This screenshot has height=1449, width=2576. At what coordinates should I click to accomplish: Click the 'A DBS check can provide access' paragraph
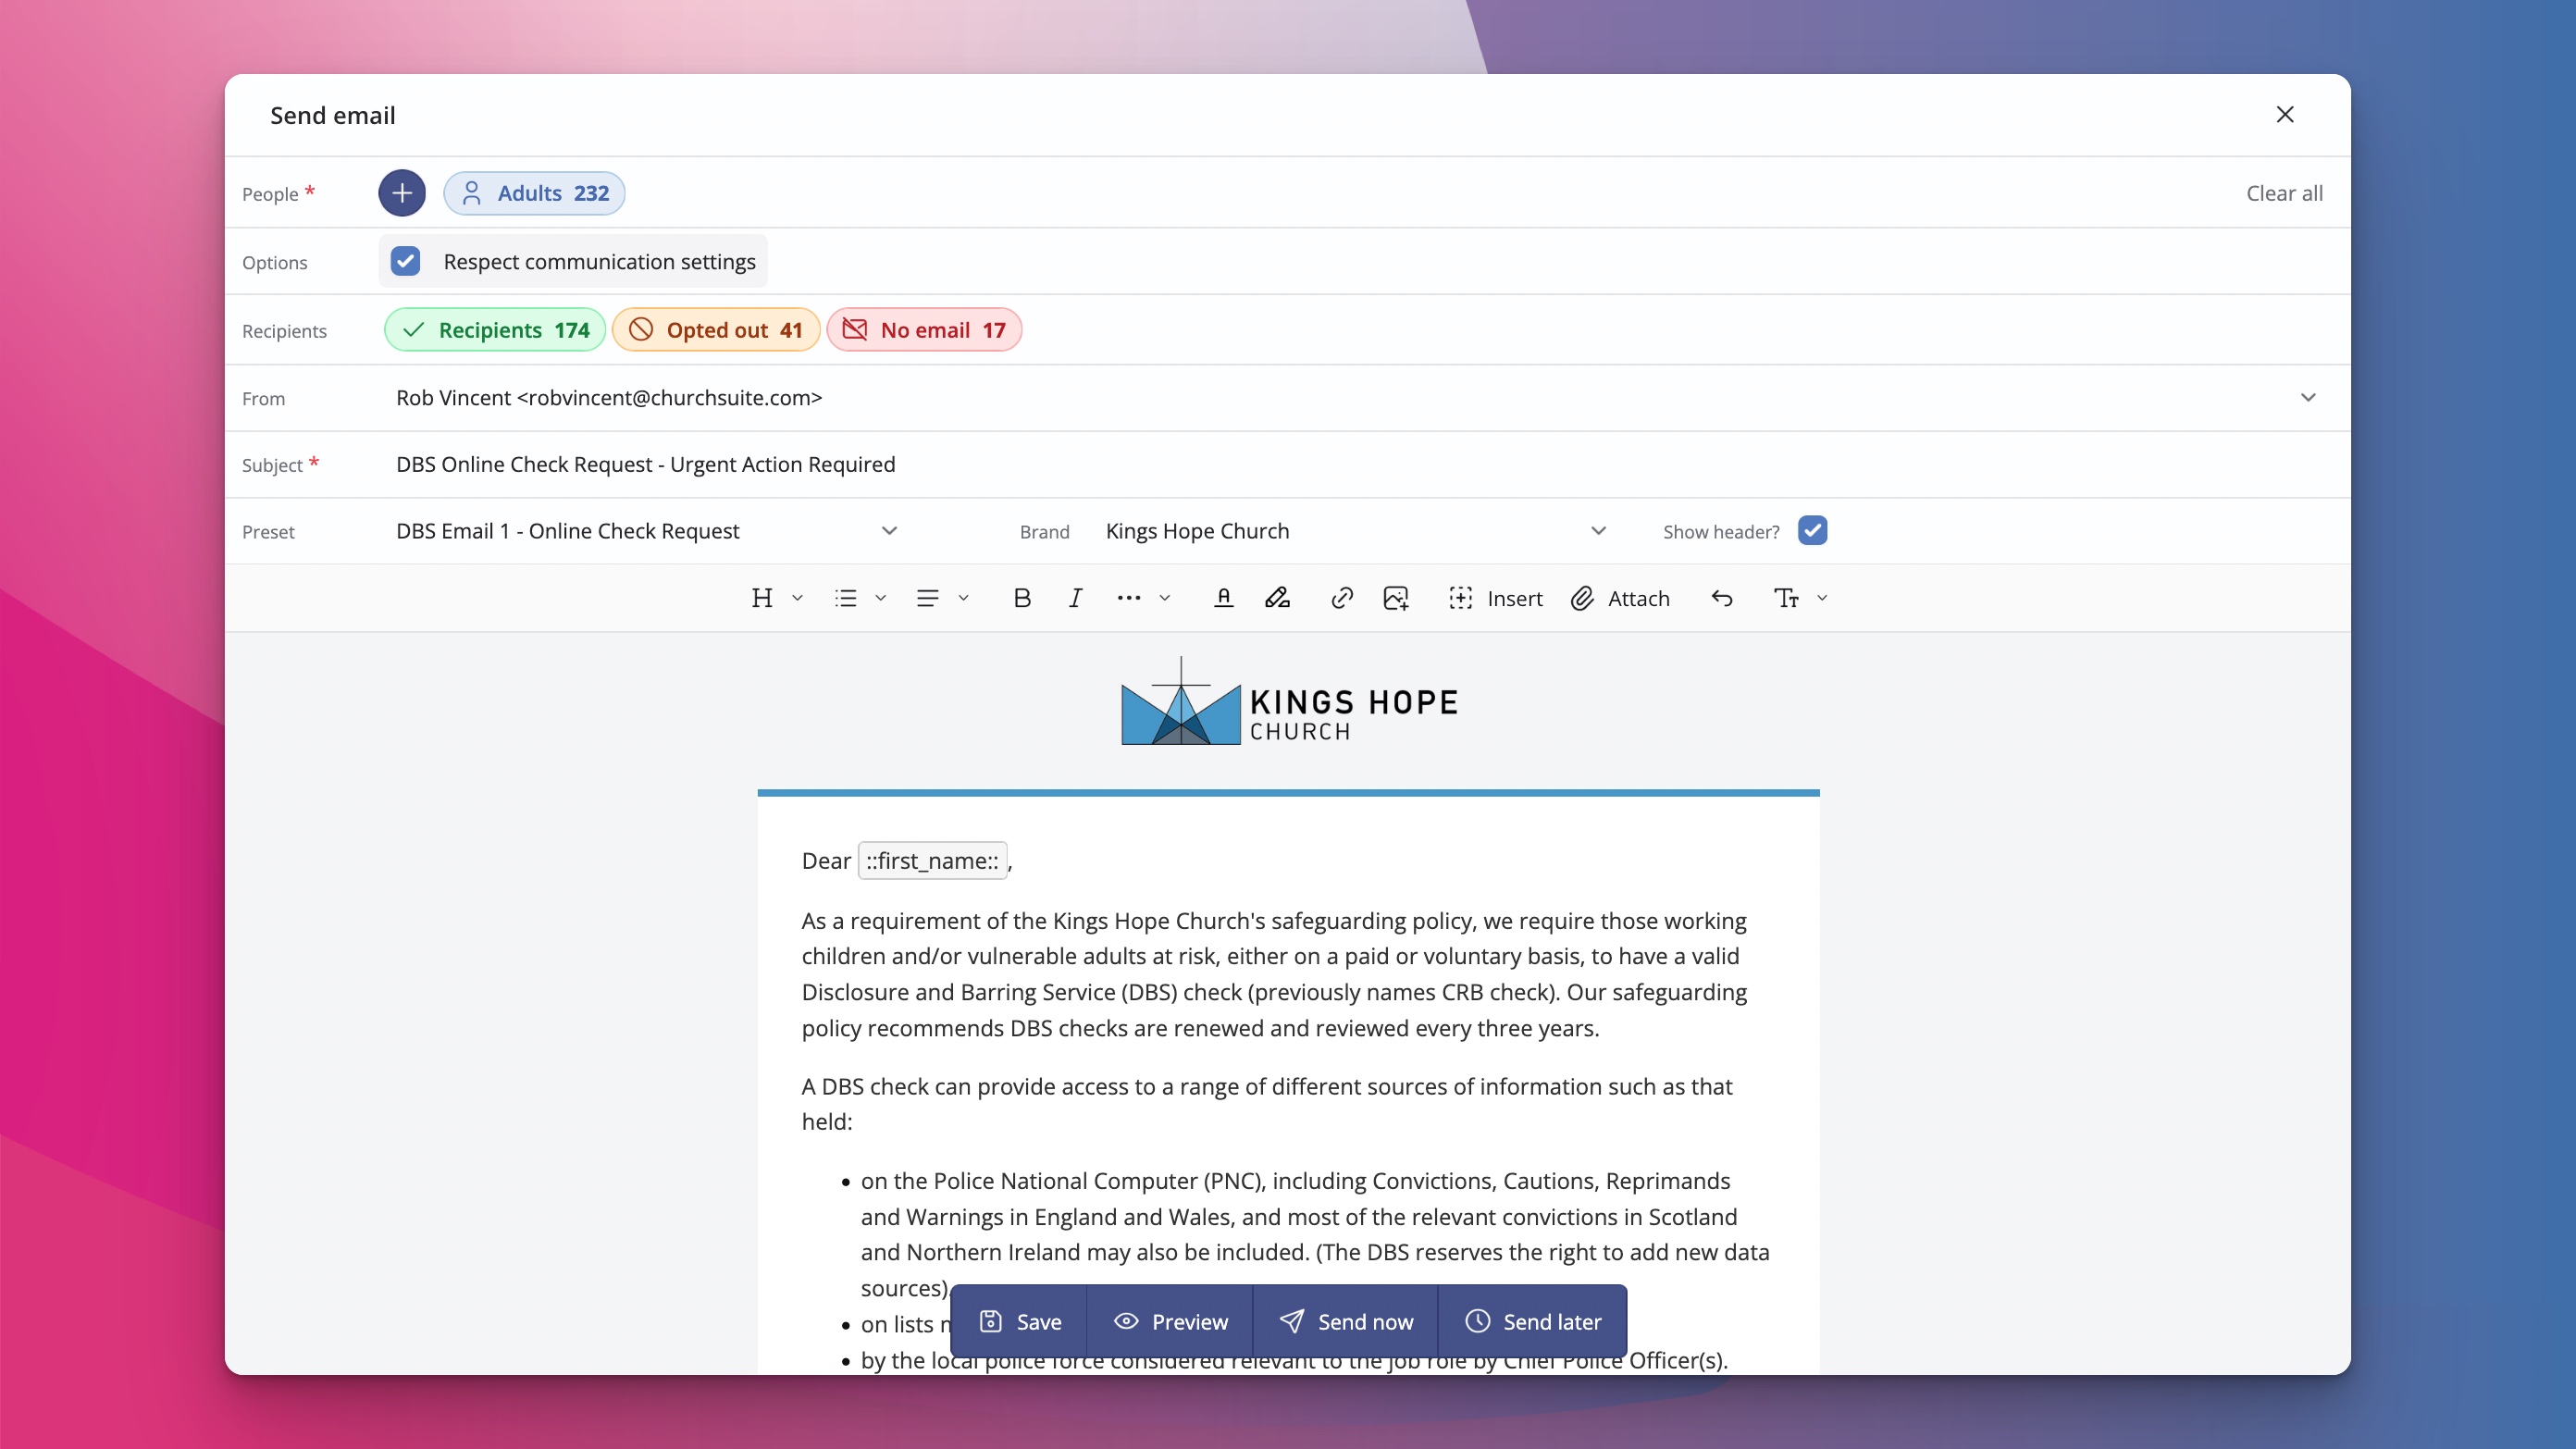[x=1267, y=1104]
